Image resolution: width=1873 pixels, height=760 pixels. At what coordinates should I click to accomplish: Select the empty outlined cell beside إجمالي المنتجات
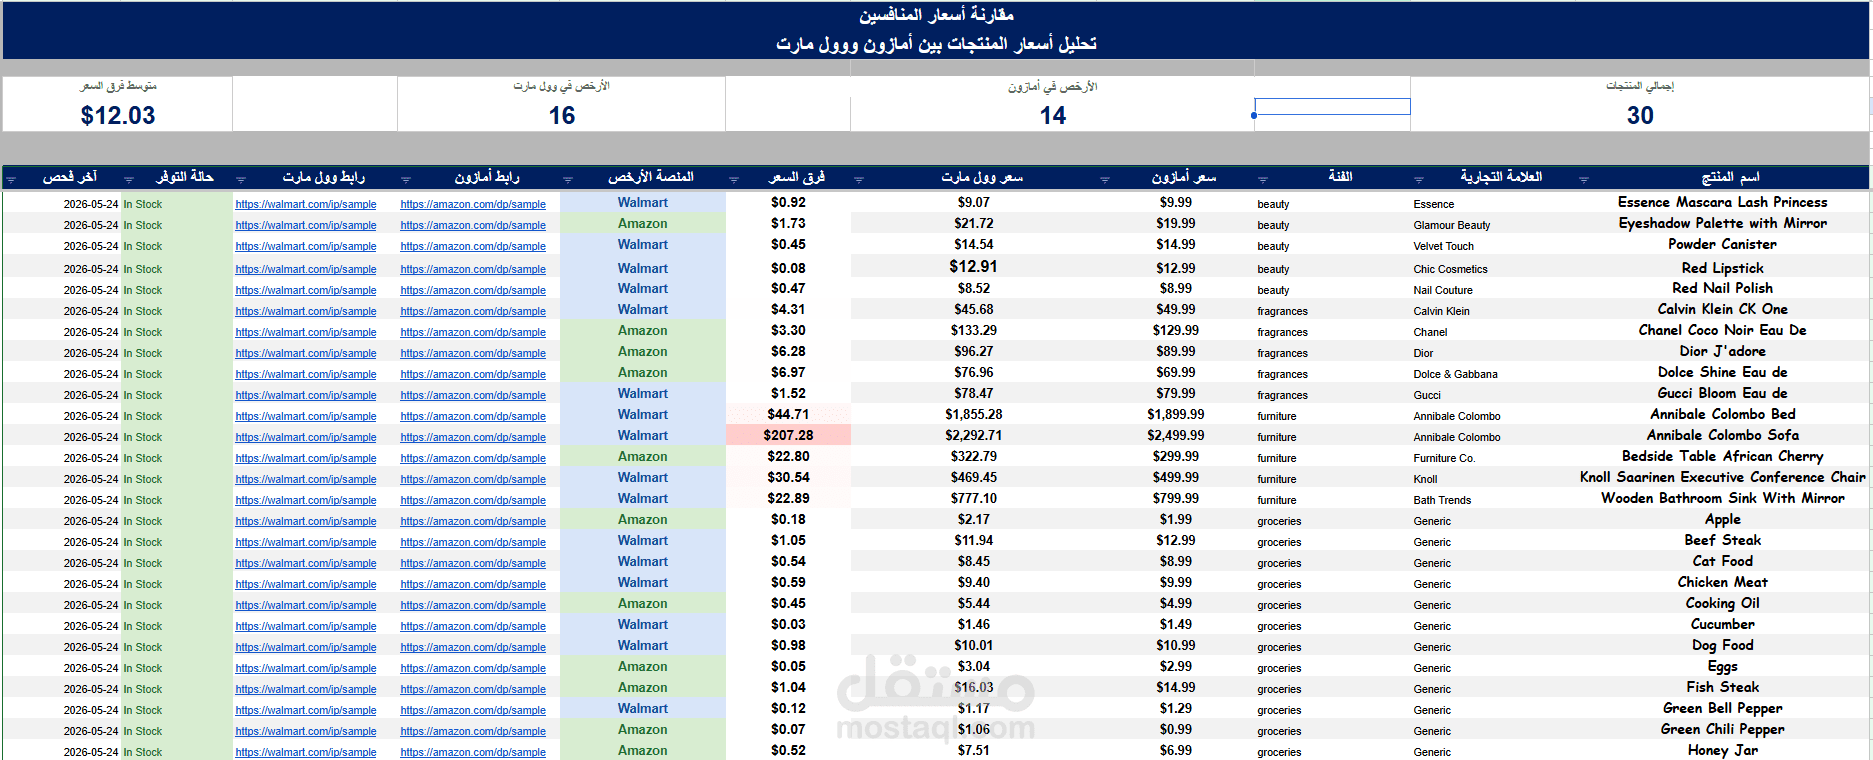(x=1332, y=106)
